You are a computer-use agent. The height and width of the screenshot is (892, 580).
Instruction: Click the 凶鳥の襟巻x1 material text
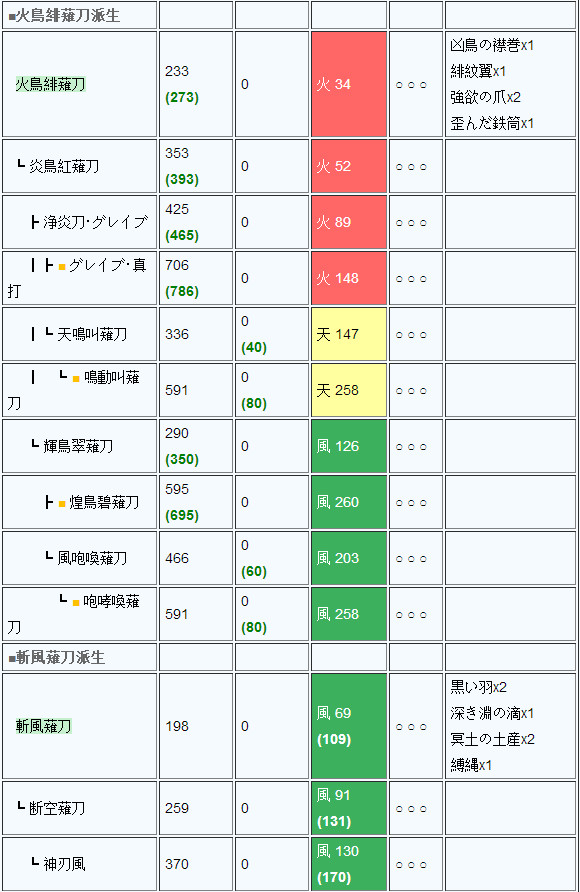(492, 45)
